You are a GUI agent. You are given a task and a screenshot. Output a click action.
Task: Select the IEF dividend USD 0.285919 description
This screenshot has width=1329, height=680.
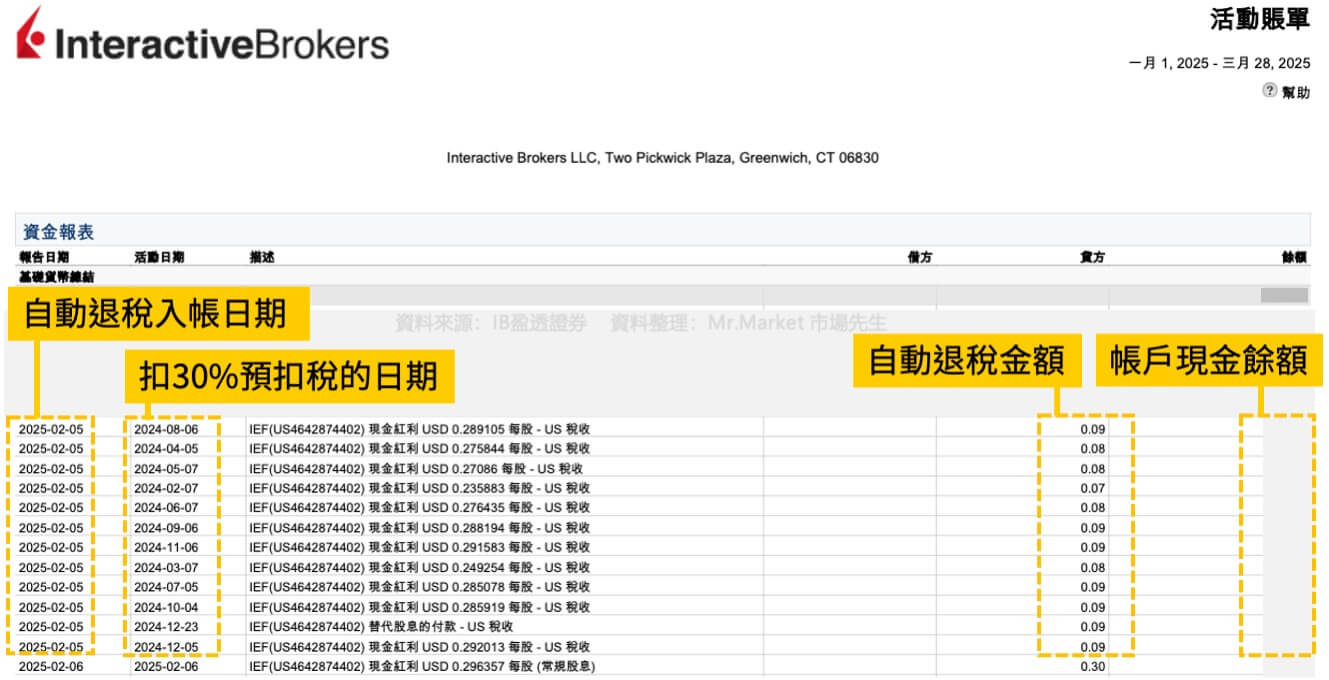[x=420, y=607]
